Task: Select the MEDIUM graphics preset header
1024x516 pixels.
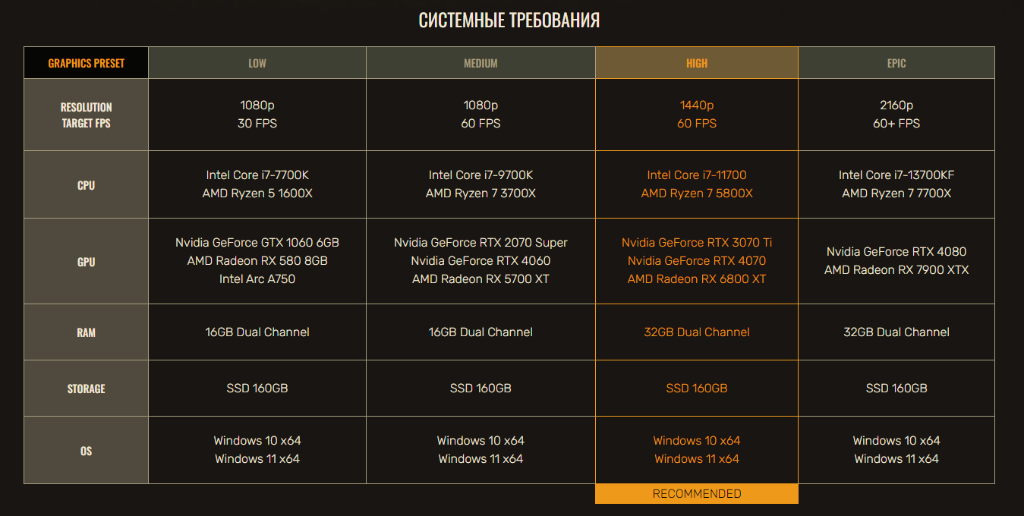Action: point(480,63)
